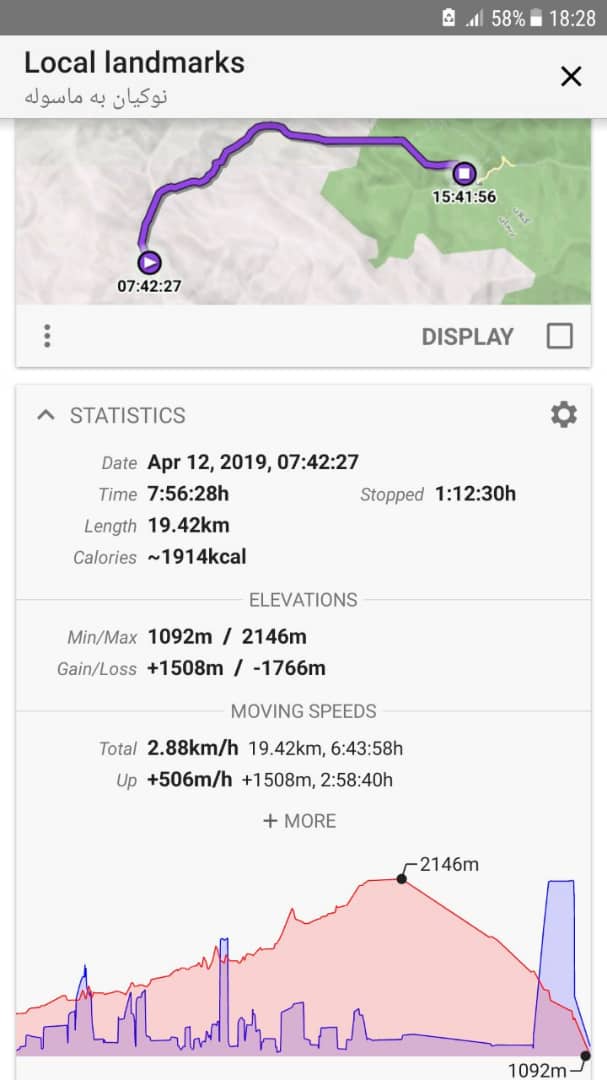Tap the DISPLAY label
The width and height of the screenshot is (607, 1080).
click(467, 337)
